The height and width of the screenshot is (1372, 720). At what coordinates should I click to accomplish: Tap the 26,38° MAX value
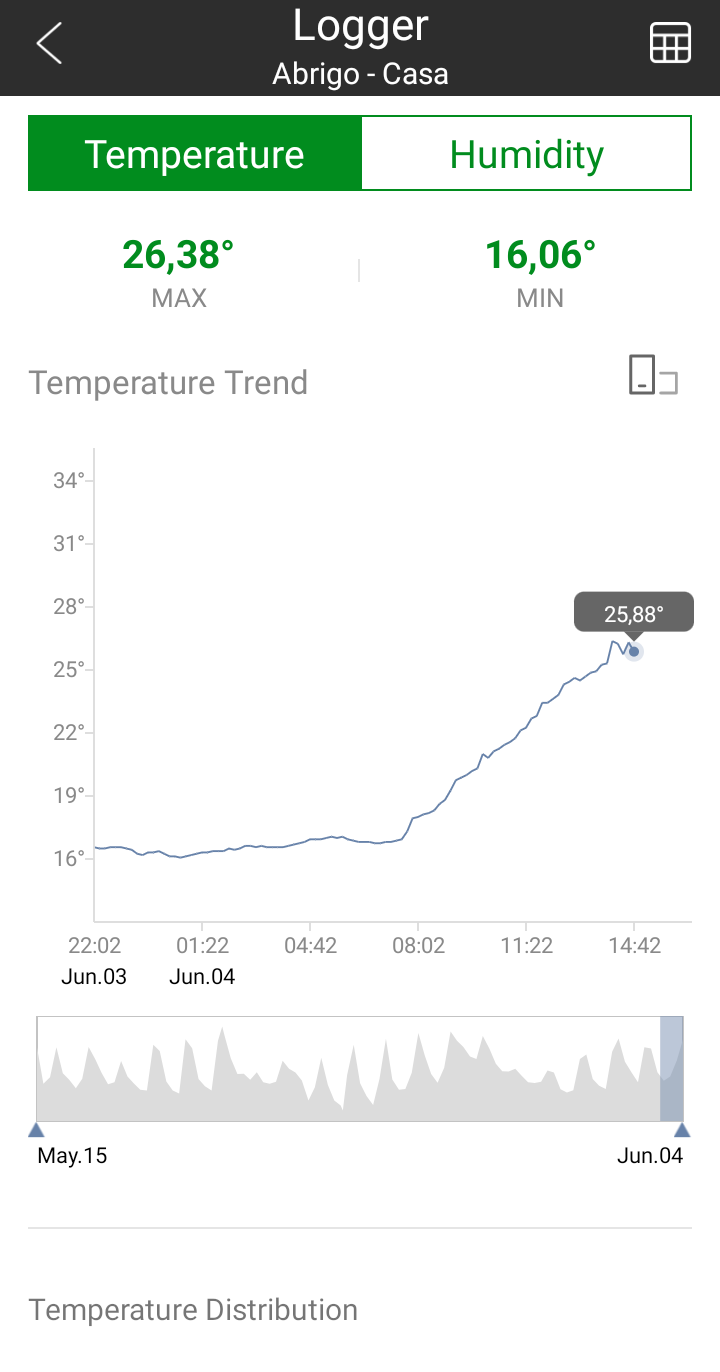tap(178, 256)
